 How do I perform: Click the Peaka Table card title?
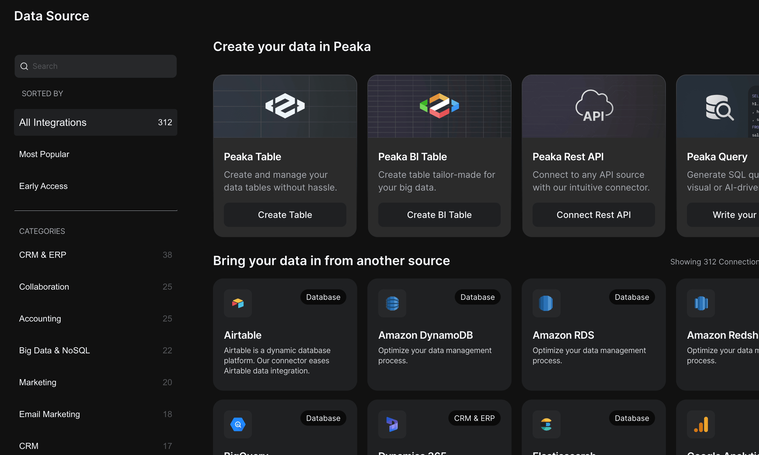(x=252, y=157)
